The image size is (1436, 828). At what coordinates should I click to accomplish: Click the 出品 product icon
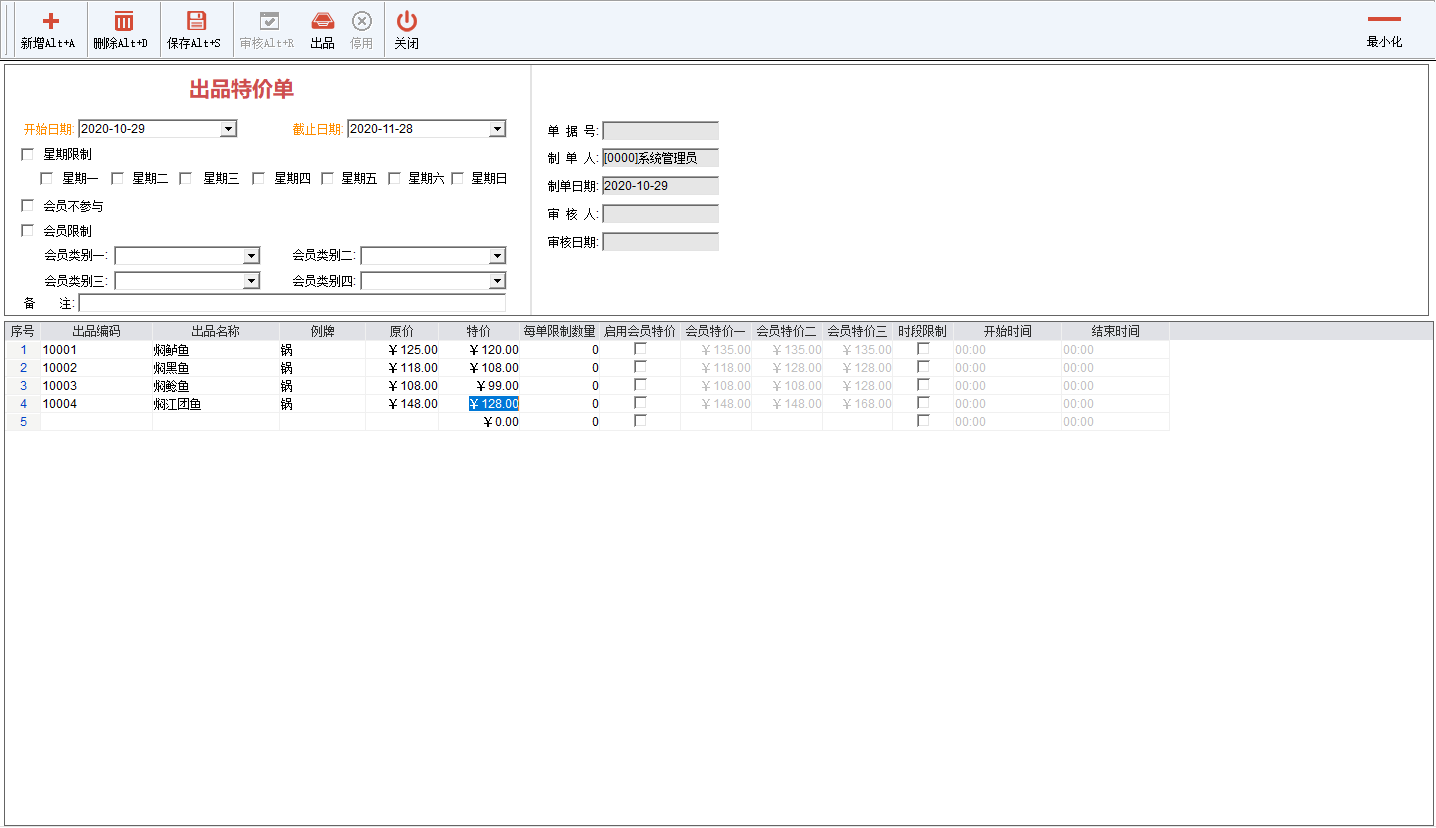[322, 21]
